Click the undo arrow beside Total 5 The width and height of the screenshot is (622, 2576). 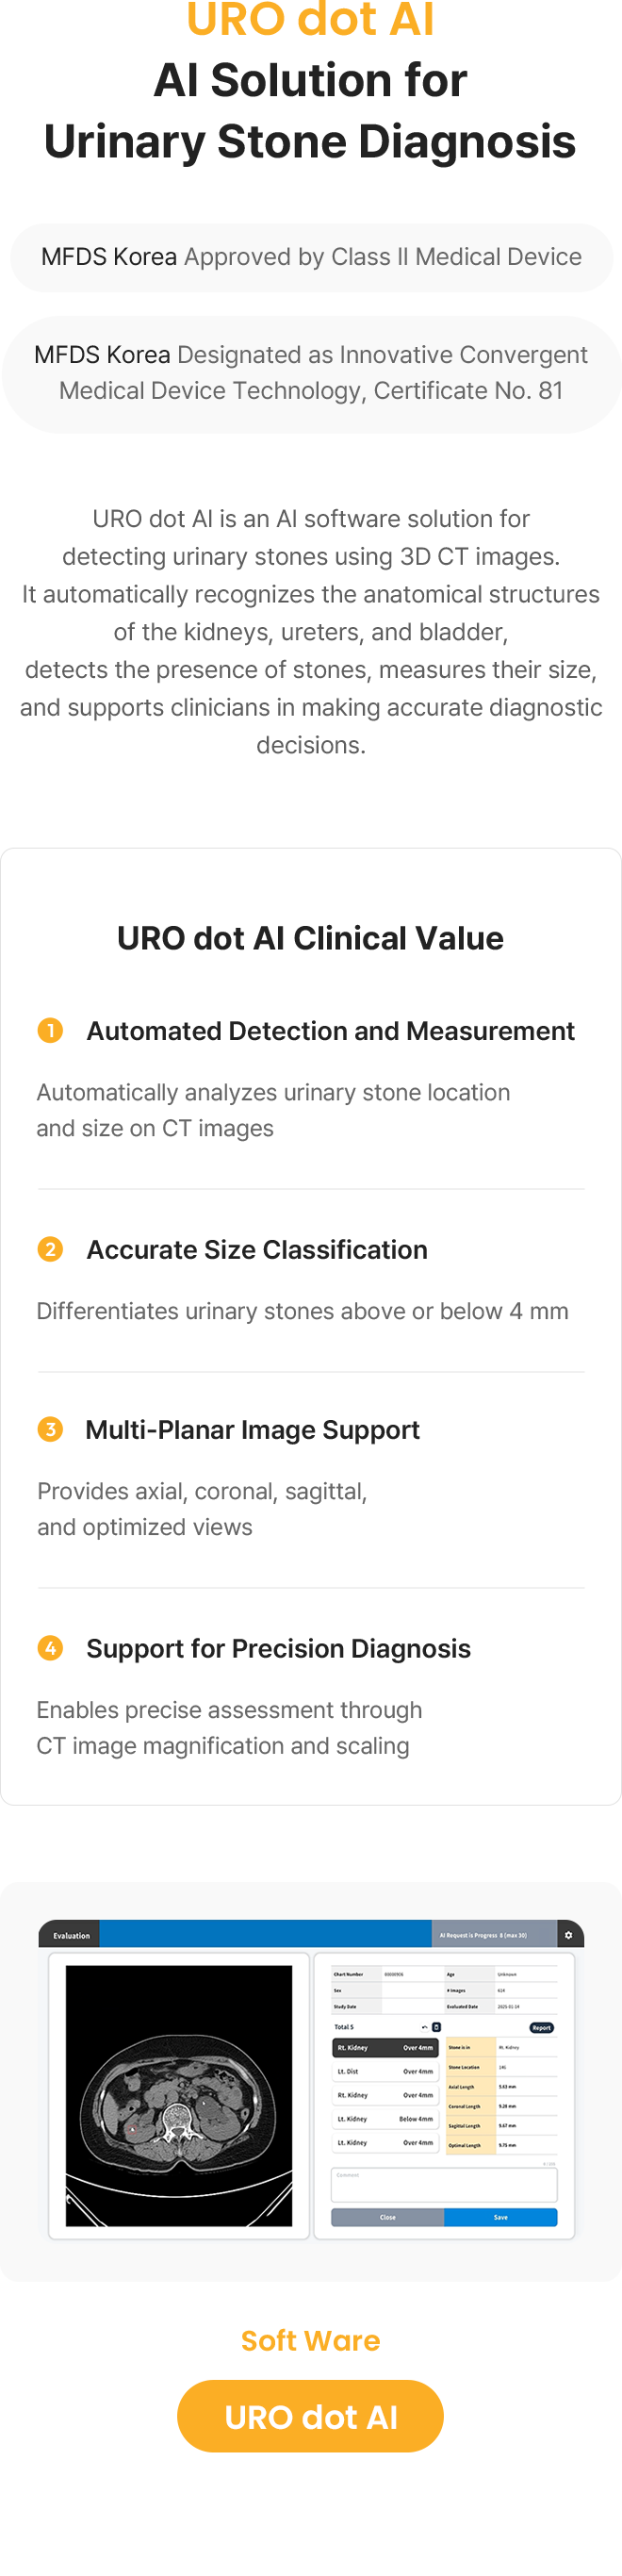tap(425, 2027)
